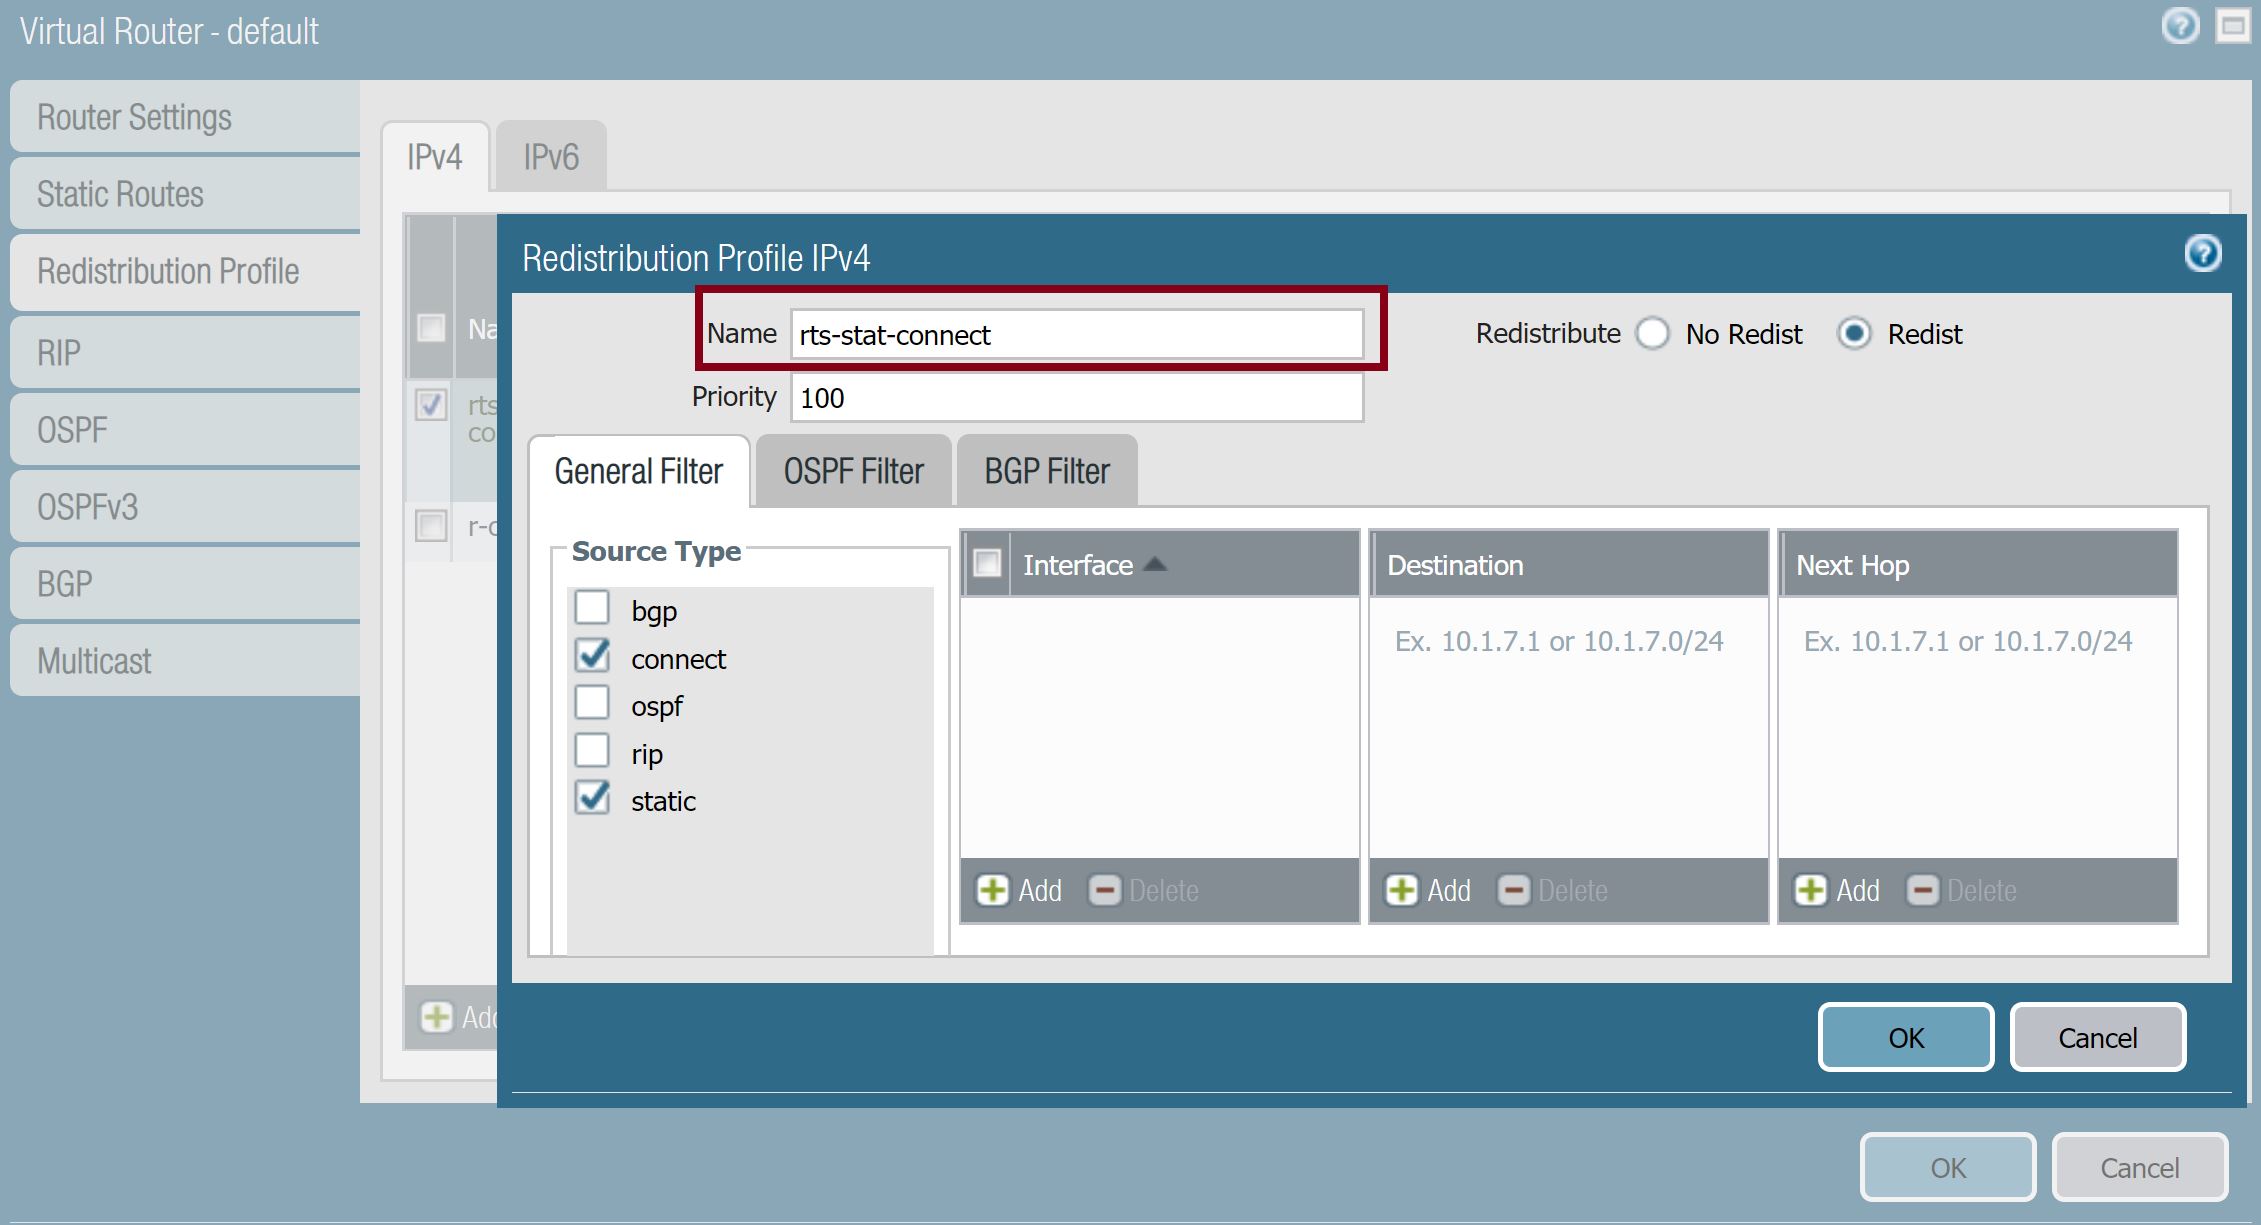Select the No Redist radio button
This screenshot has width=2261, height=1225.
point(1653,334)
